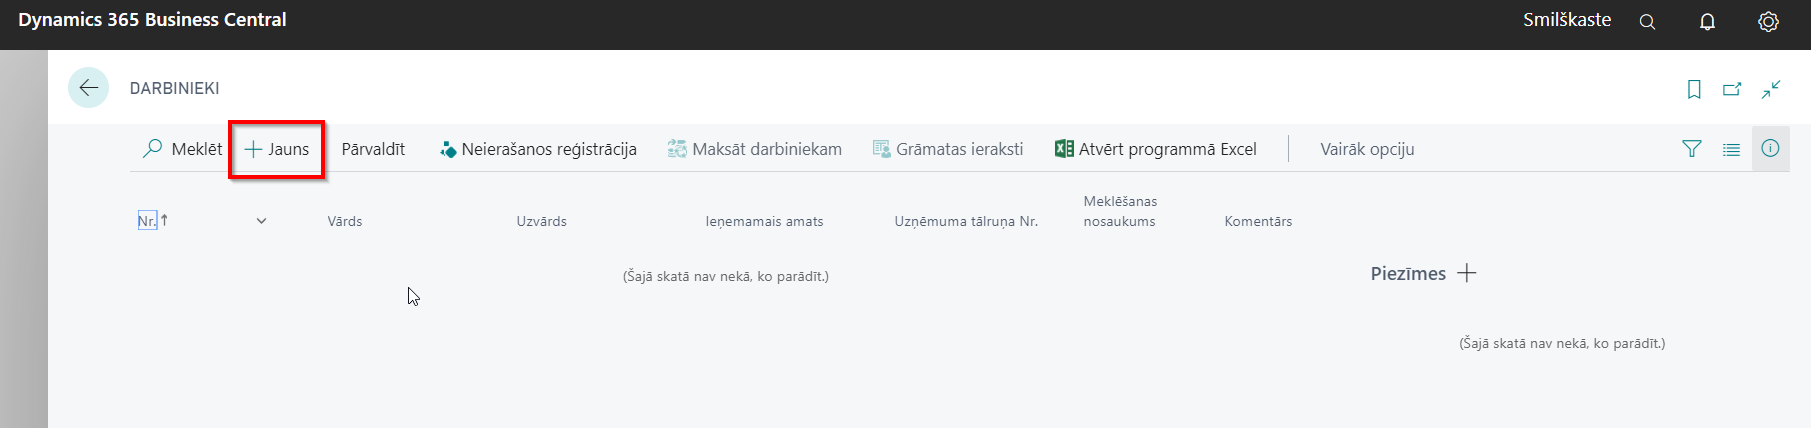Open the notifications bell
Viewport: 1811px width, 428px height.
click(1707, 21)
